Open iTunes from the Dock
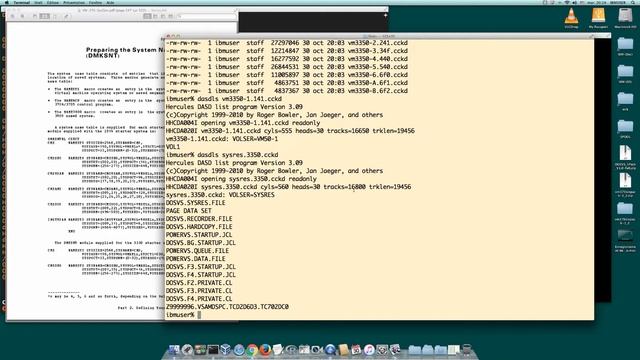This screenshot has height=360, width=640. (369, 349)
